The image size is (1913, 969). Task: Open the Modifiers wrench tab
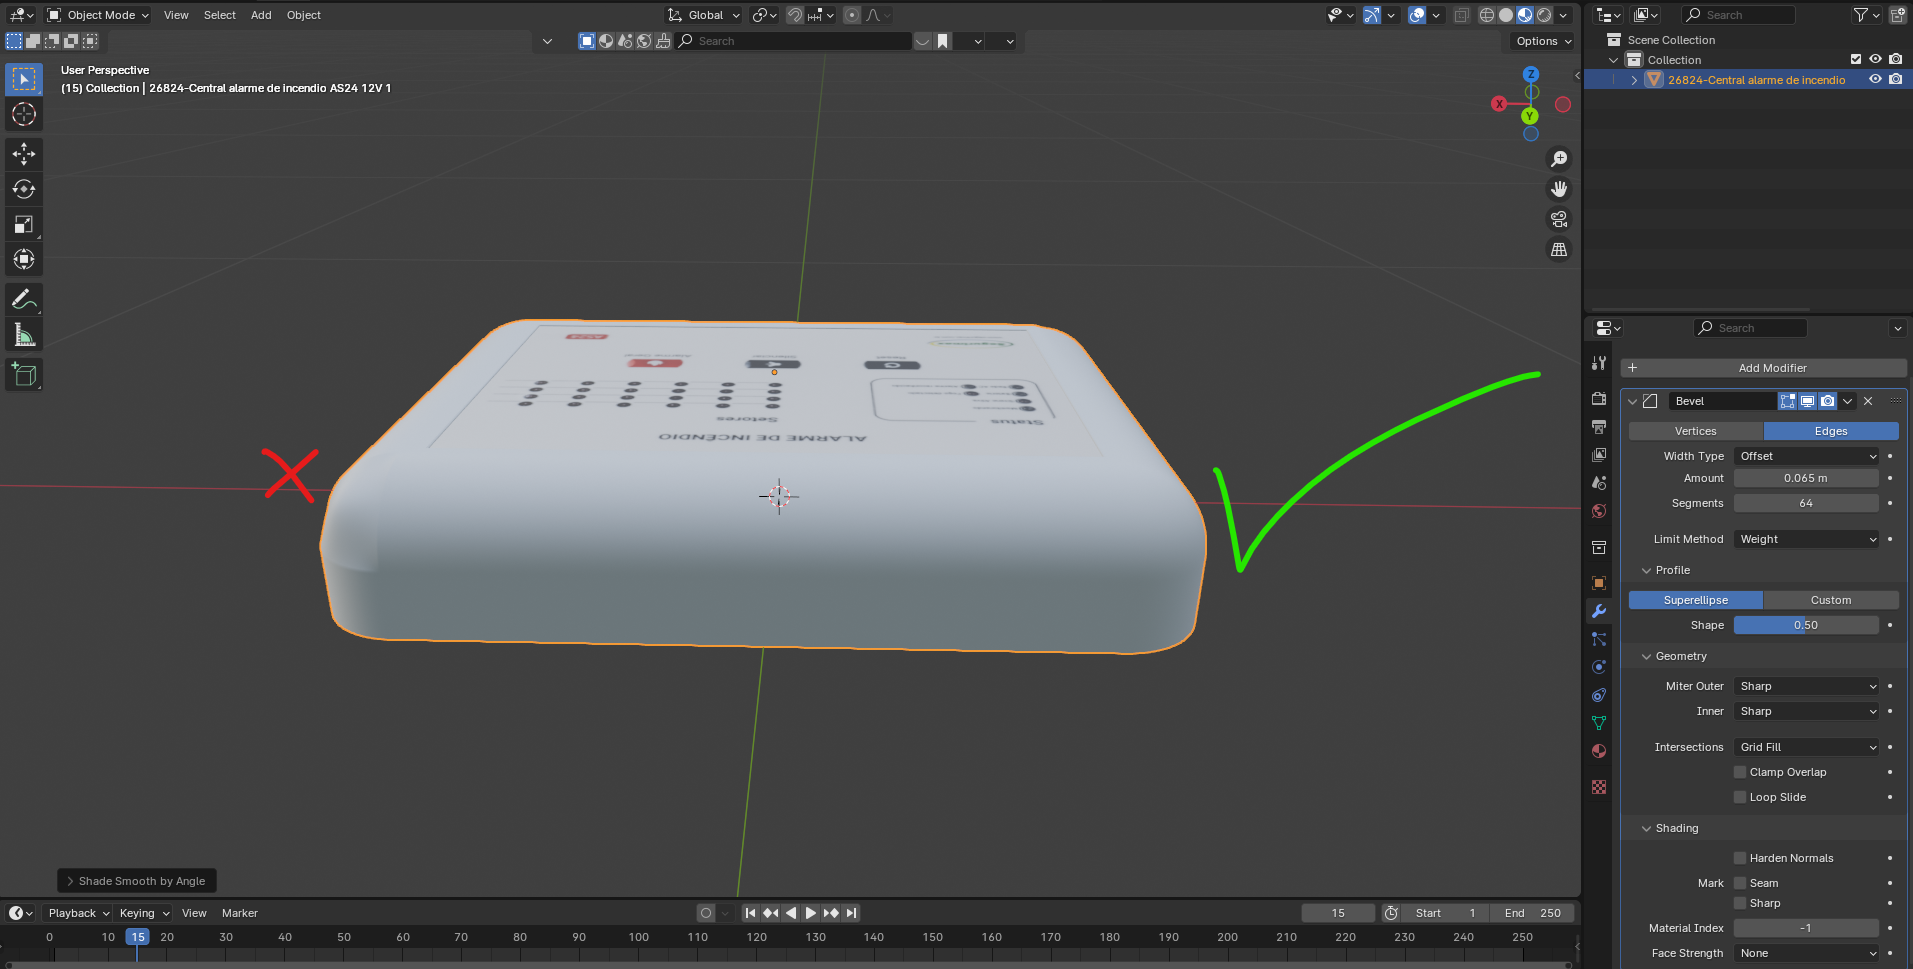(1599, 611)
